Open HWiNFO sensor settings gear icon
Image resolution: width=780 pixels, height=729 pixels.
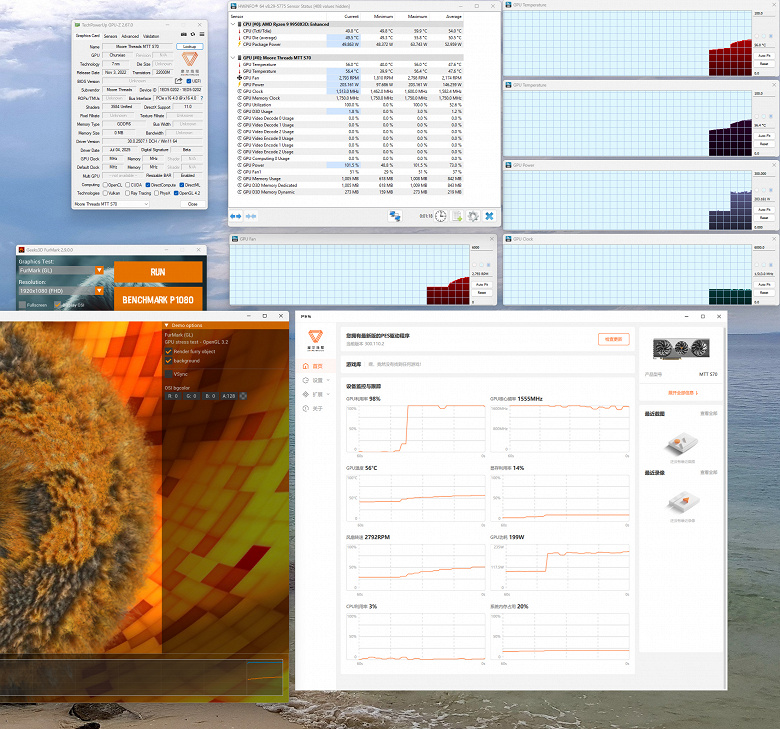pyautogui.click(x=473, y=216)
